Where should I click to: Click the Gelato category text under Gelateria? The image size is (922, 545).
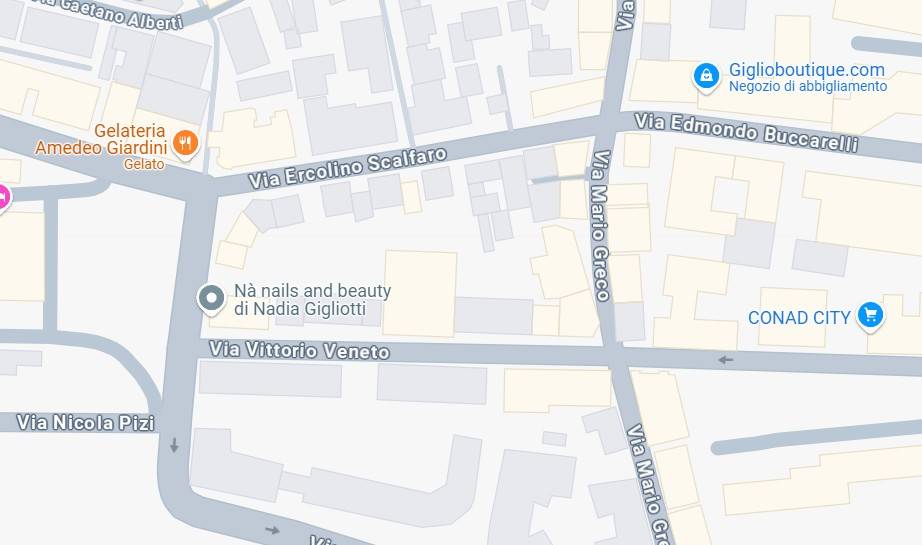(144, 164)
